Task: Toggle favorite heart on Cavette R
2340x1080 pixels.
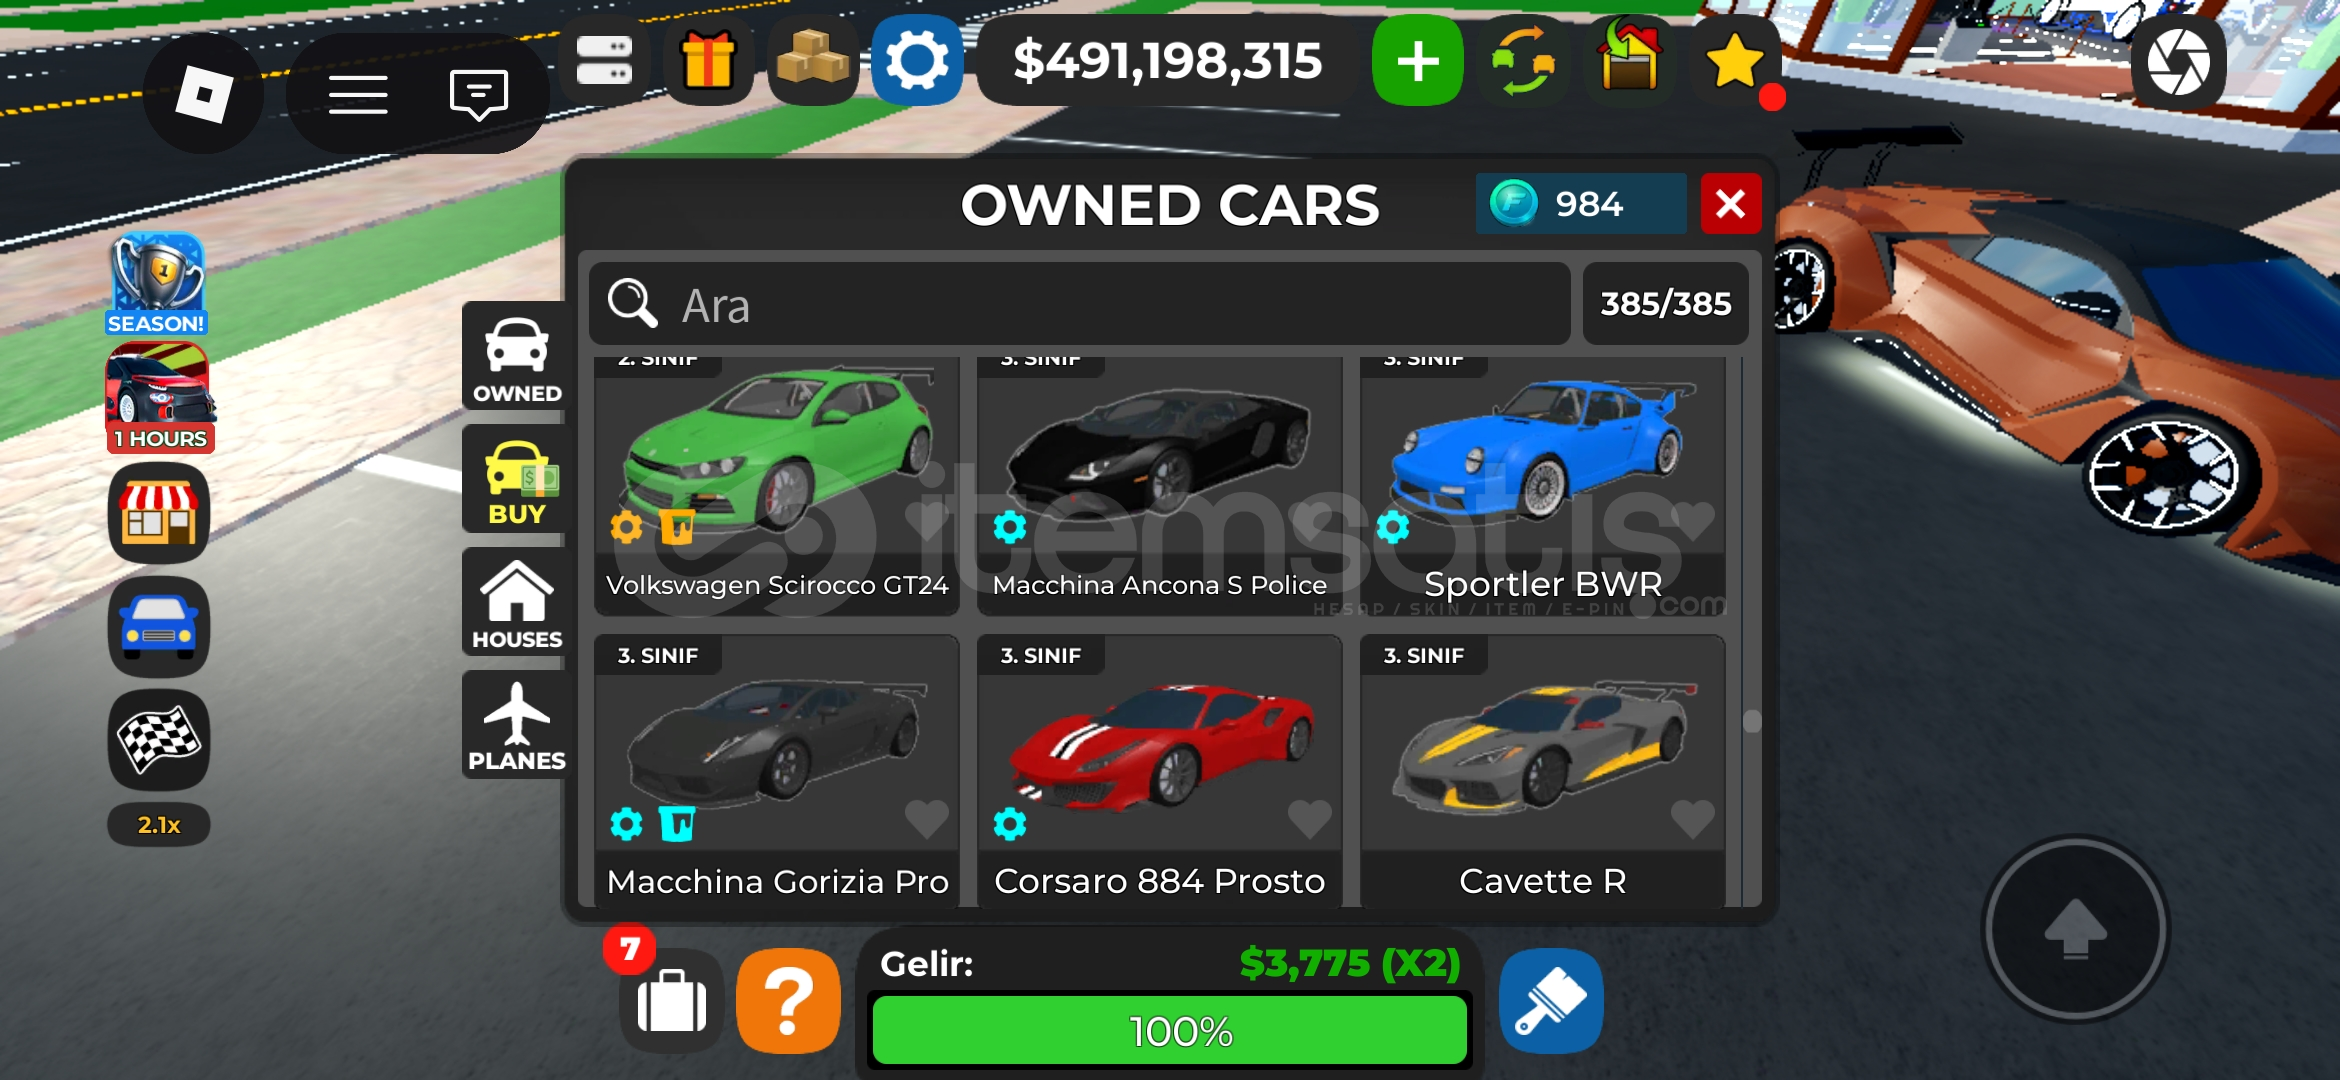Action: tap(1692, 819)
